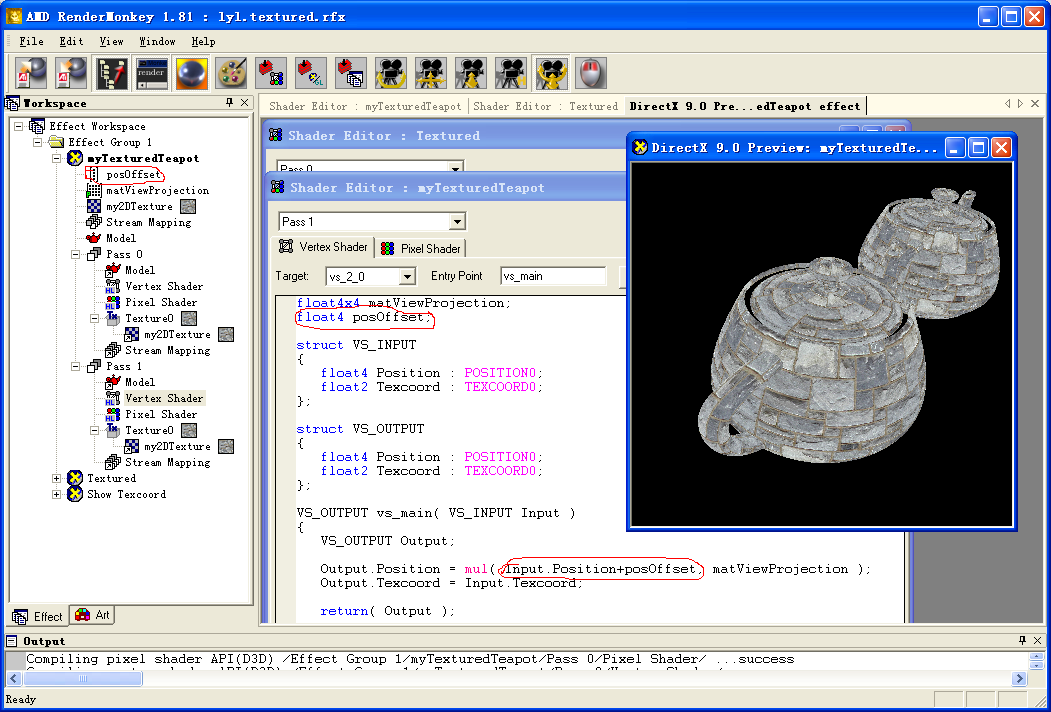Open the Edit menu

click(71, 42)
